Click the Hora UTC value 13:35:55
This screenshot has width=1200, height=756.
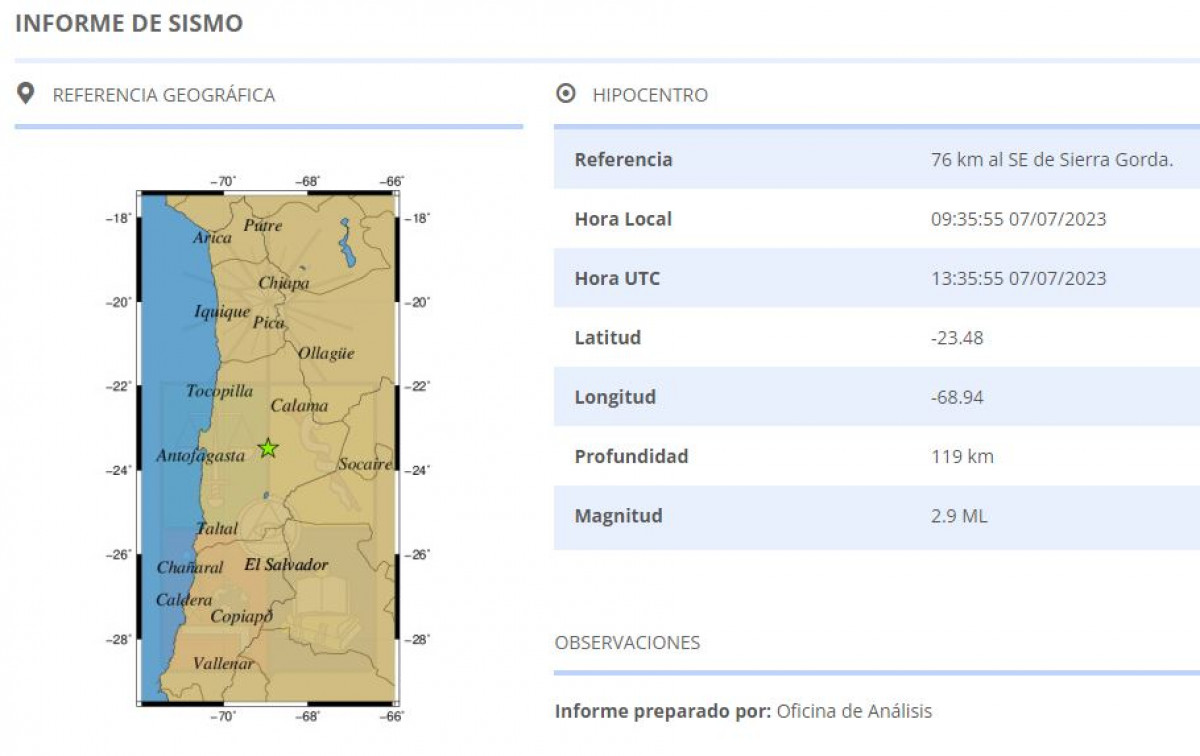(1018, 278)
